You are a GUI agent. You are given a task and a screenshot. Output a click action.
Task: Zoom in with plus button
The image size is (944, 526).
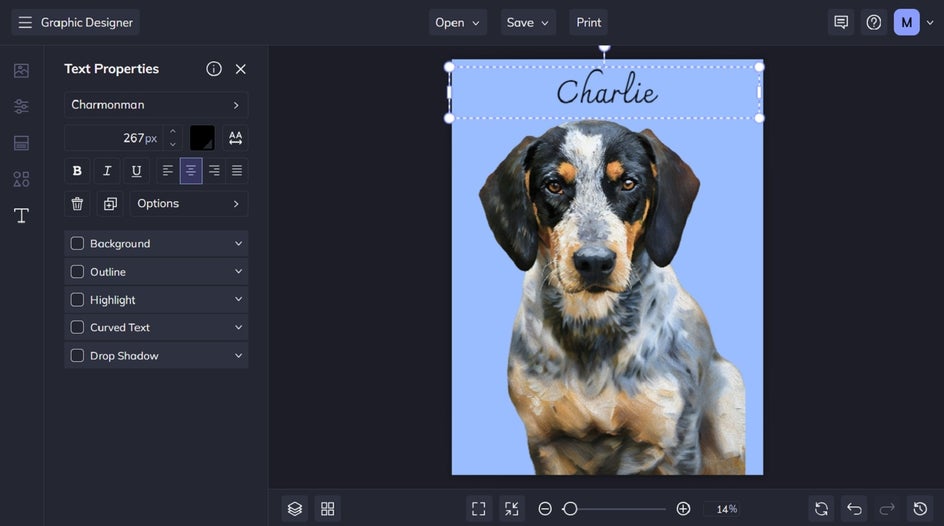click(683, 509)
